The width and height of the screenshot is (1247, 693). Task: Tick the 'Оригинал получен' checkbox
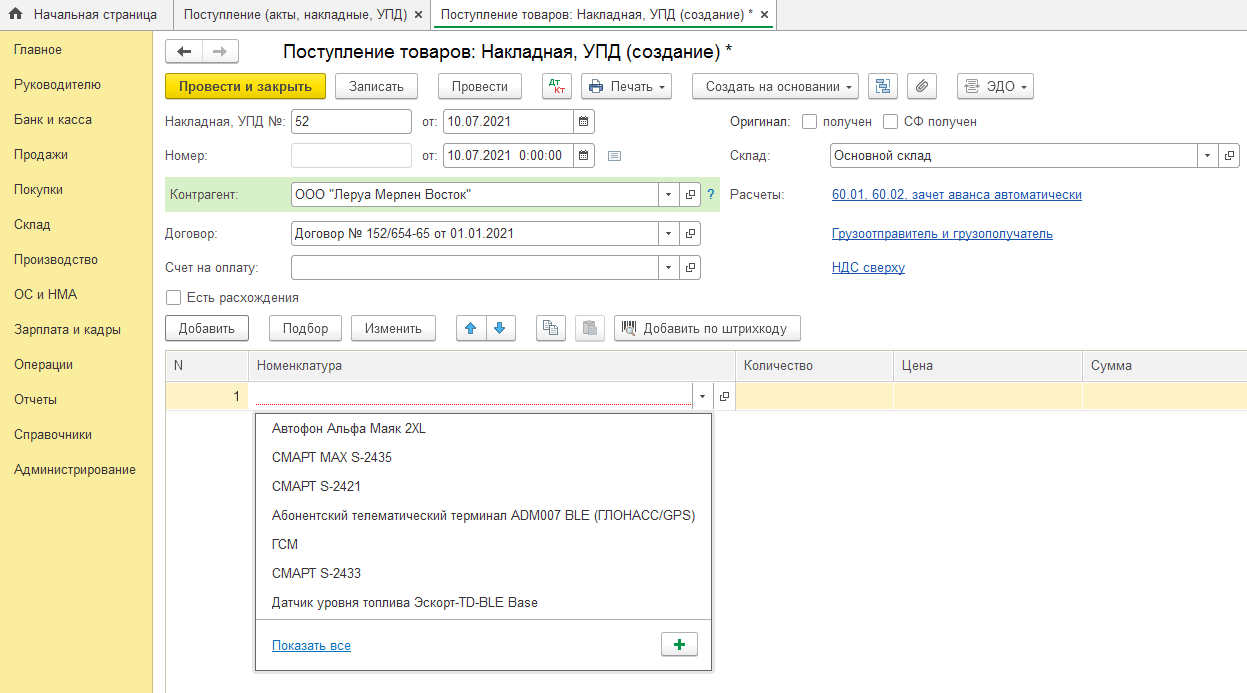(809, 122)
